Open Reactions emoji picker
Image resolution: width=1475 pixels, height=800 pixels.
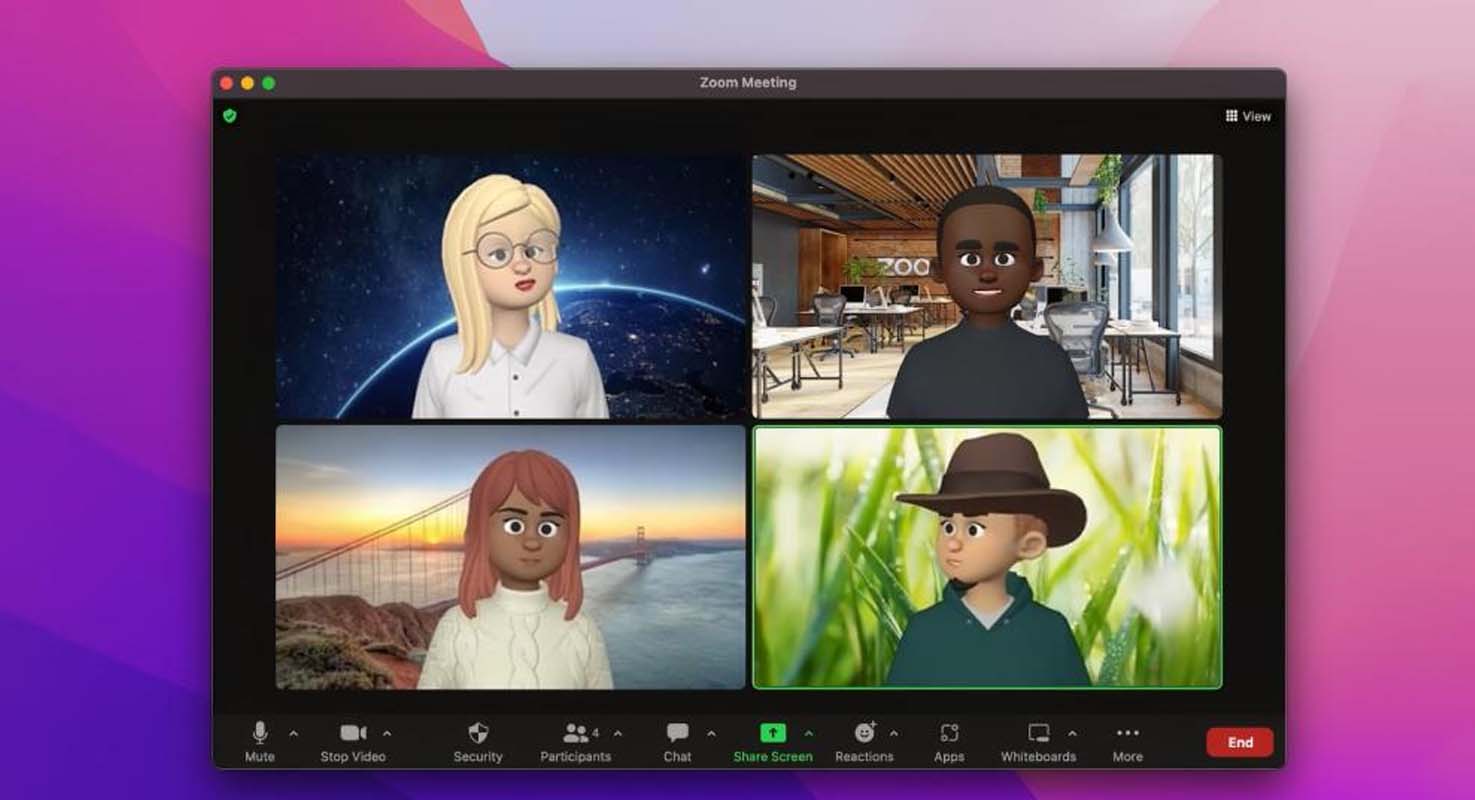(x=864, y=741)
